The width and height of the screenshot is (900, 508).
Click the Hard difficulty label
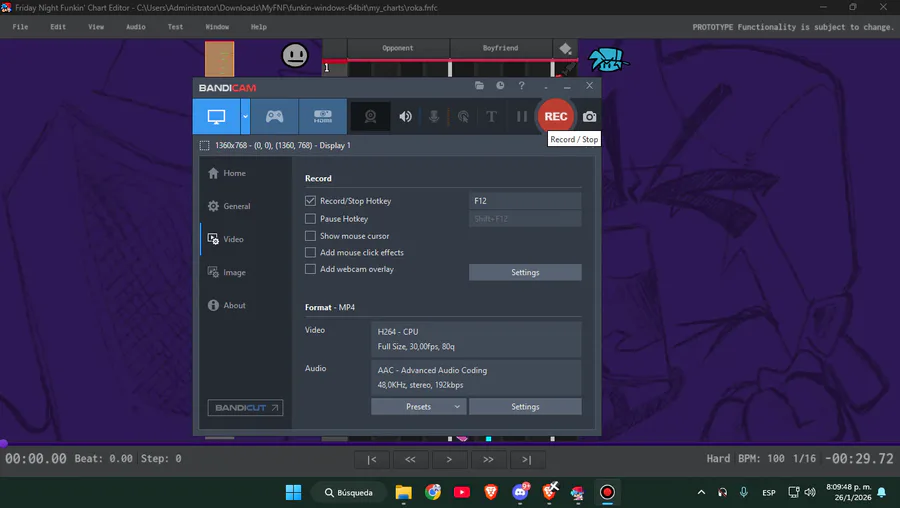pyautogui.click(x=718, y=459)
